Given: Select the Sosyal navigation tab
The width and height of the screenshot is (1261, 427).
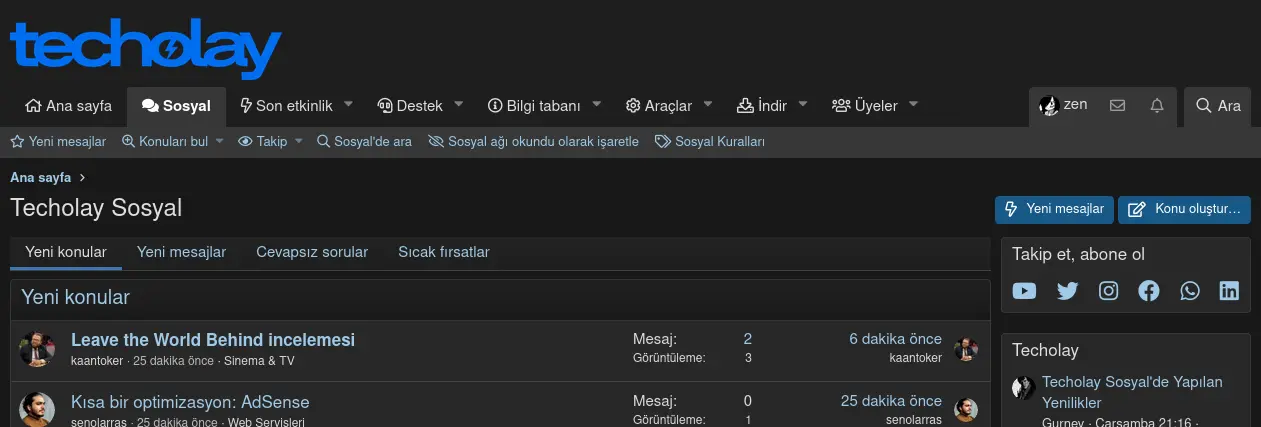Looking at the screenshot, I should (176, 105).
